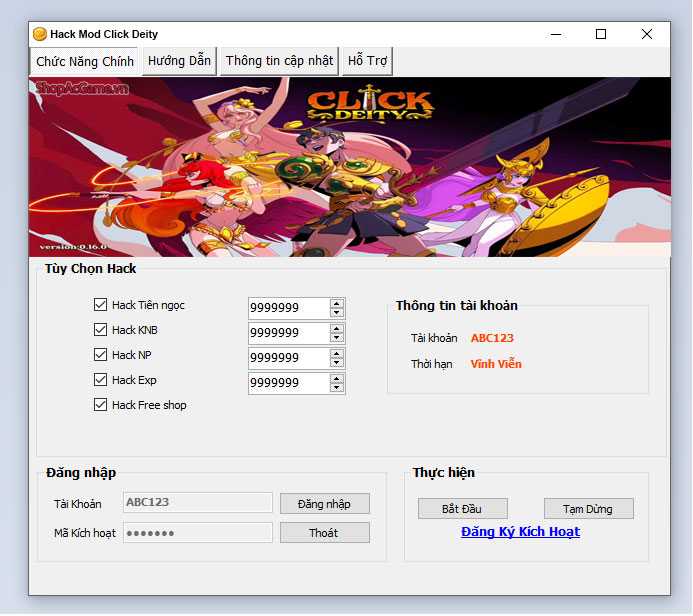This screenshot has width=693, height=616.
Task: Toggle the Hack KNB checkbox
Action: pyautogui.click(x=100, y=330)
